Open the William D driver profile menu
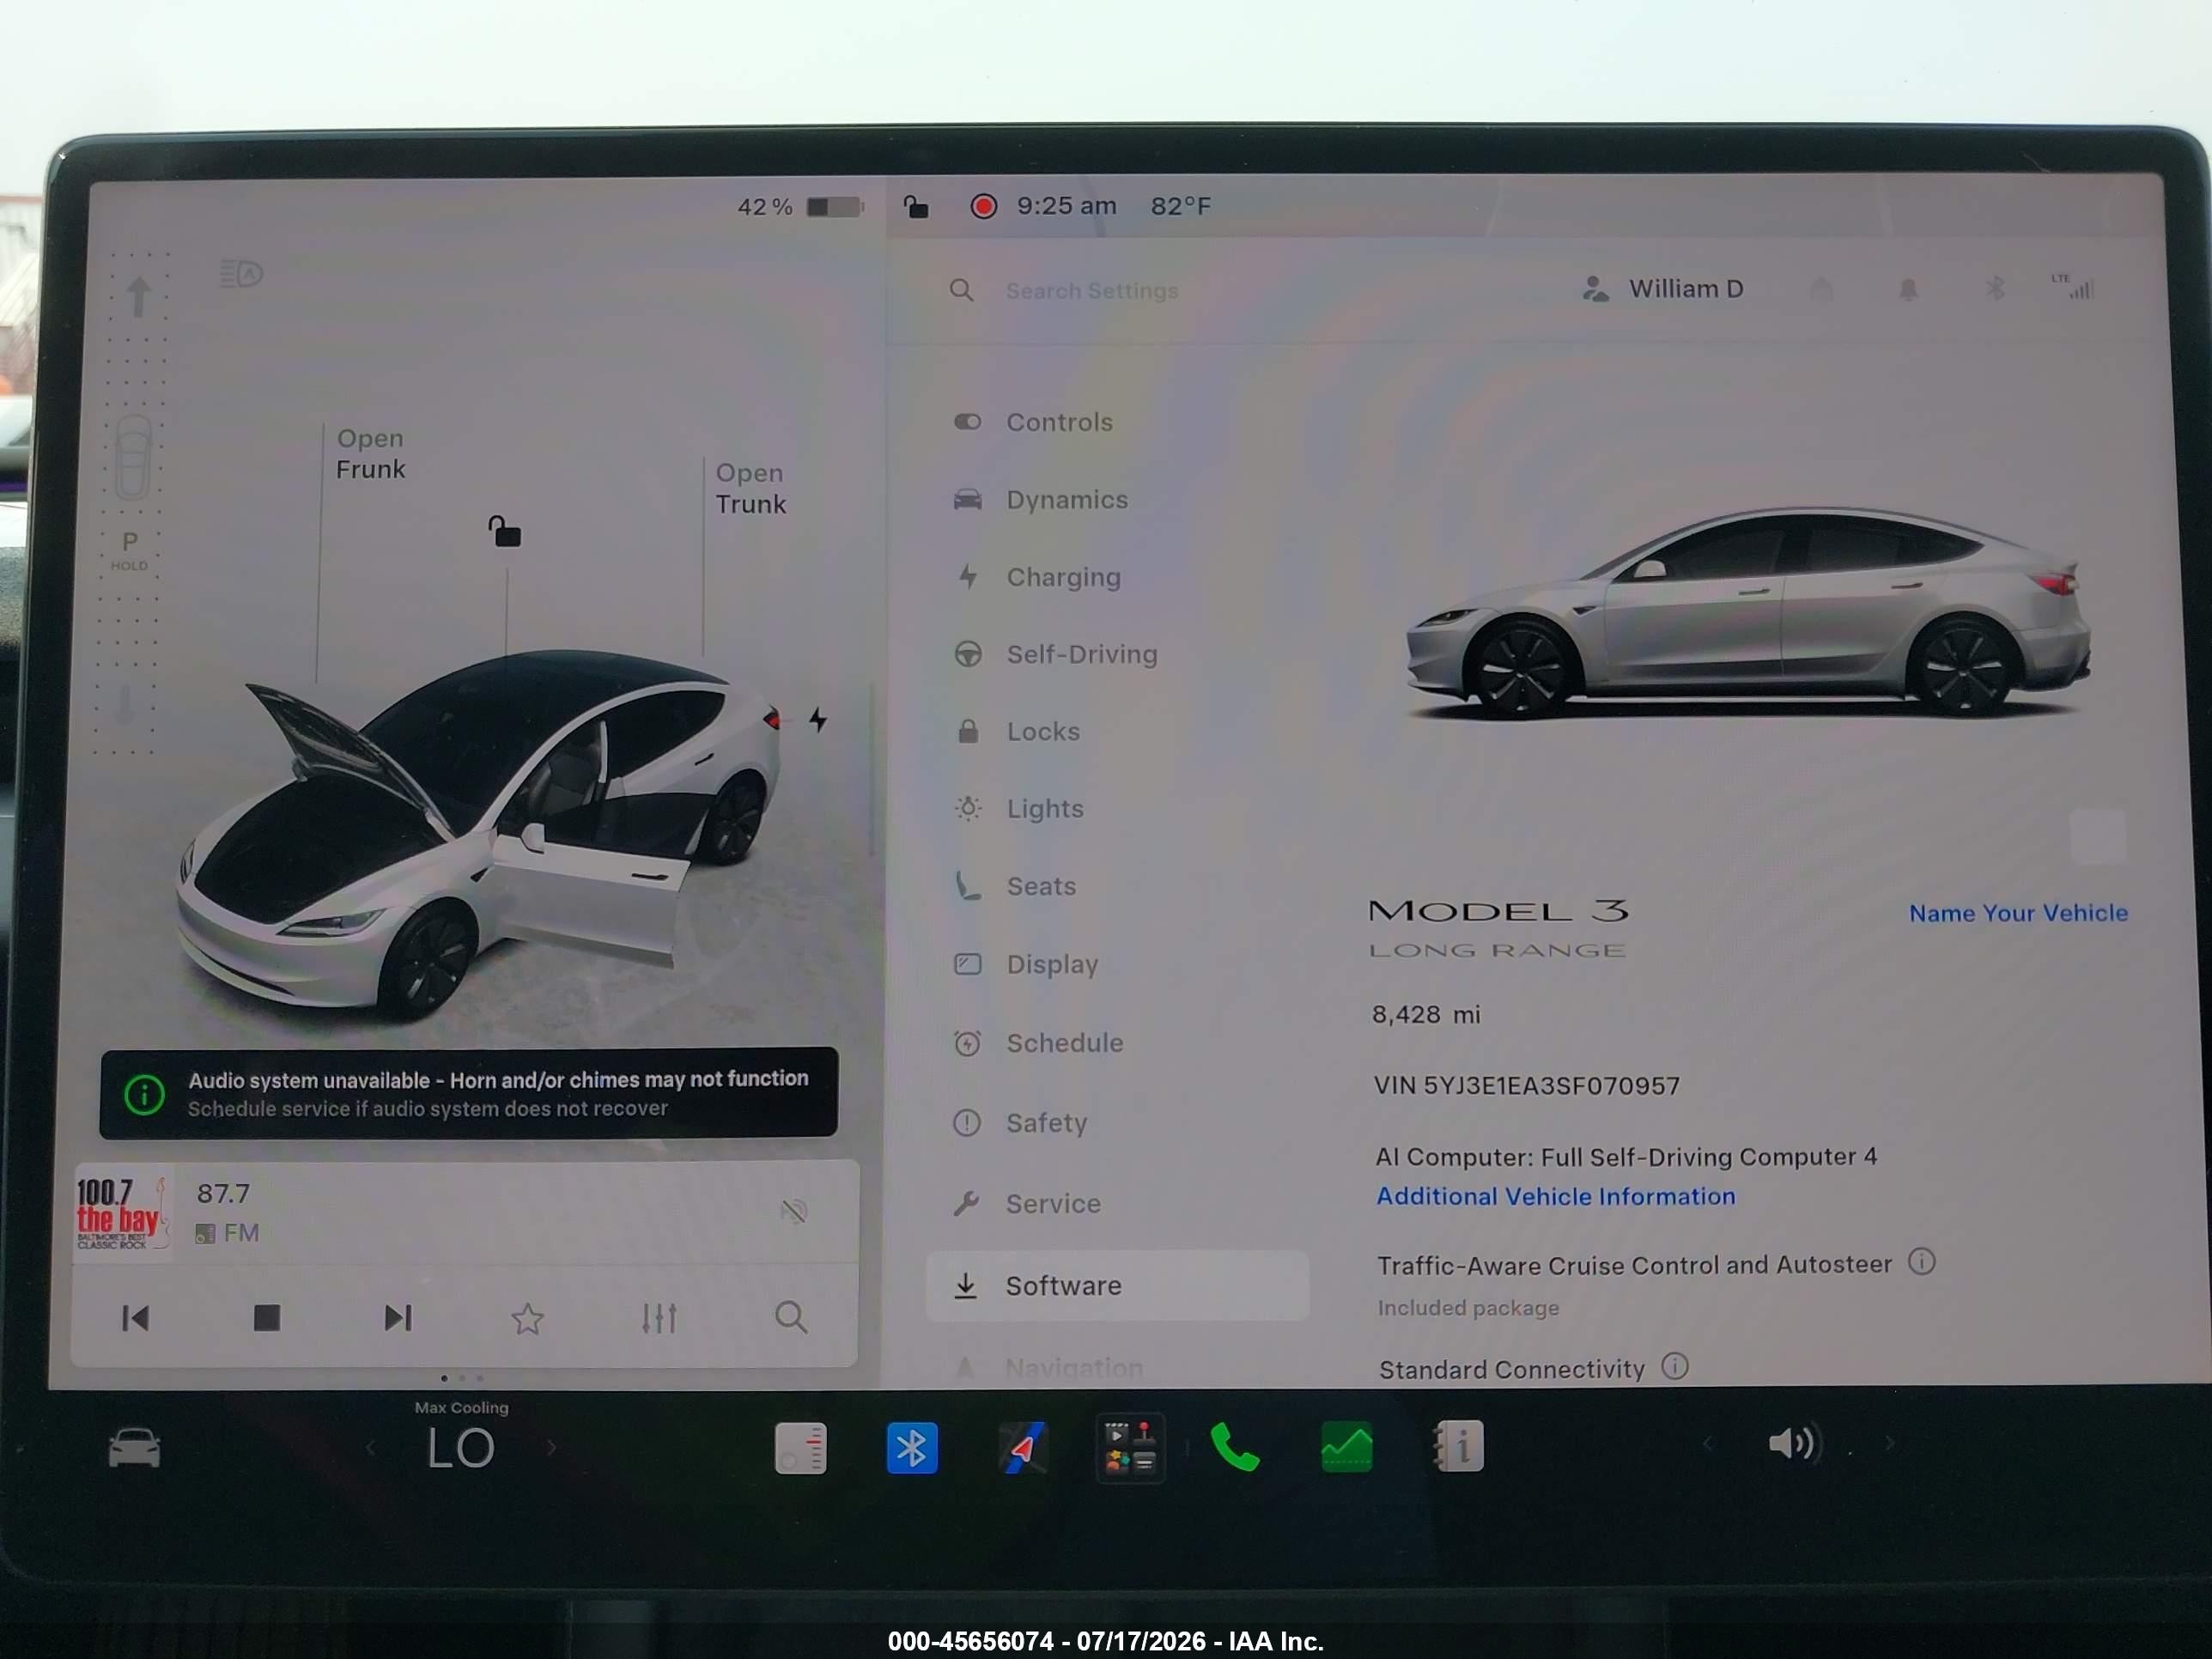This screenshot has height=1659, width=2212. 1663,289
